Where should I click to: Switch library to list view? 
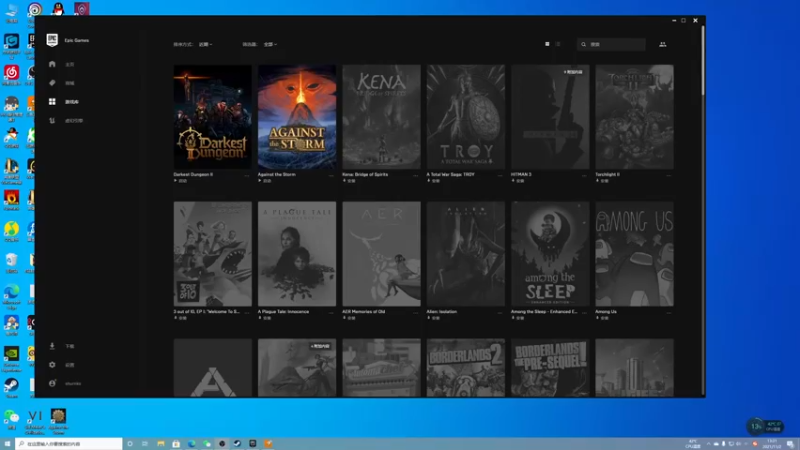pyautogui.click(x=558, y=44)
